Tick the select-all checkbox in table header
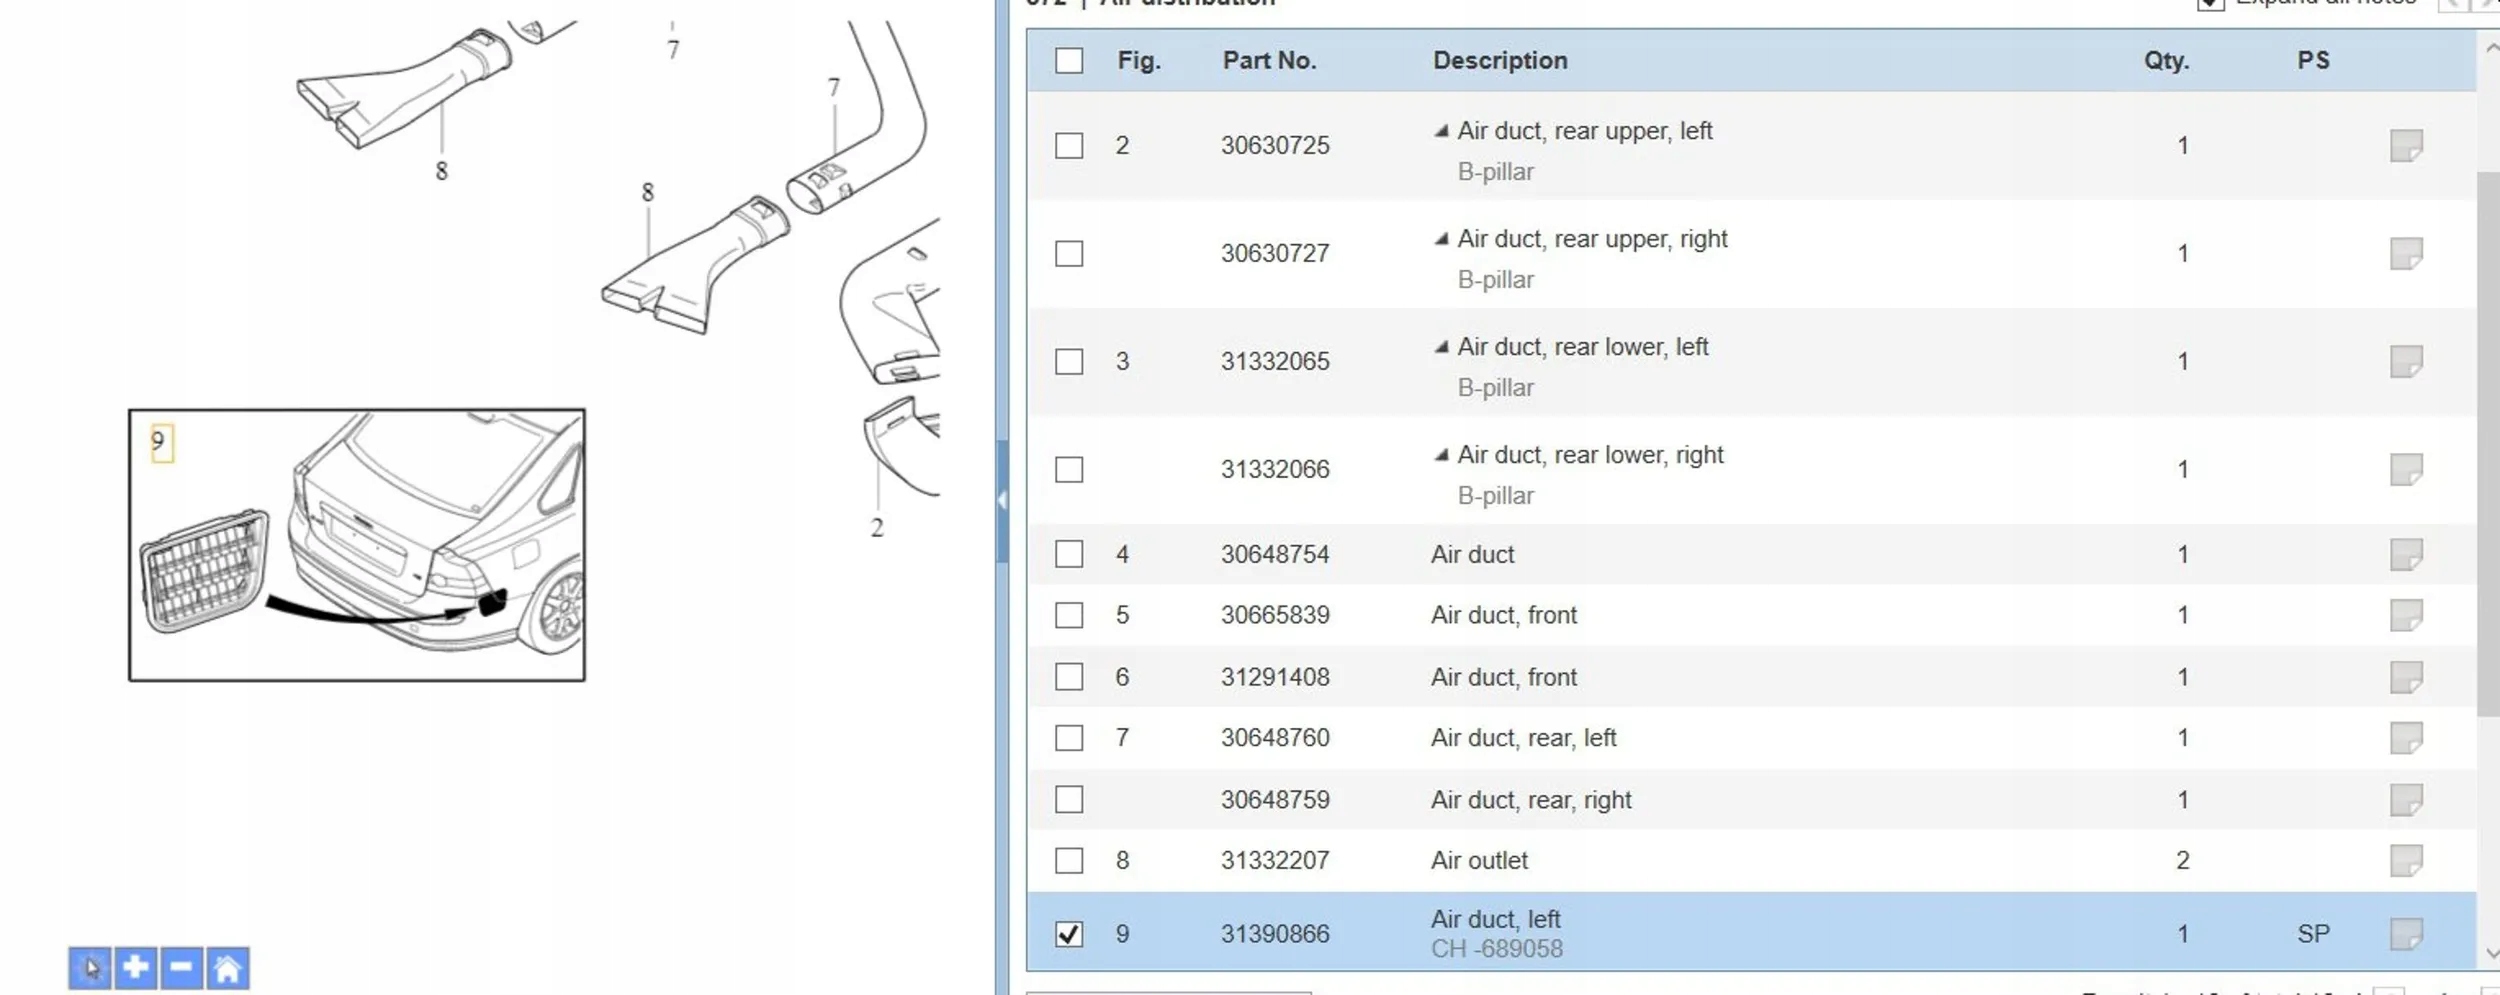Image resolution: width=2500 pixels, height=995 pixels. point(1069,61)
